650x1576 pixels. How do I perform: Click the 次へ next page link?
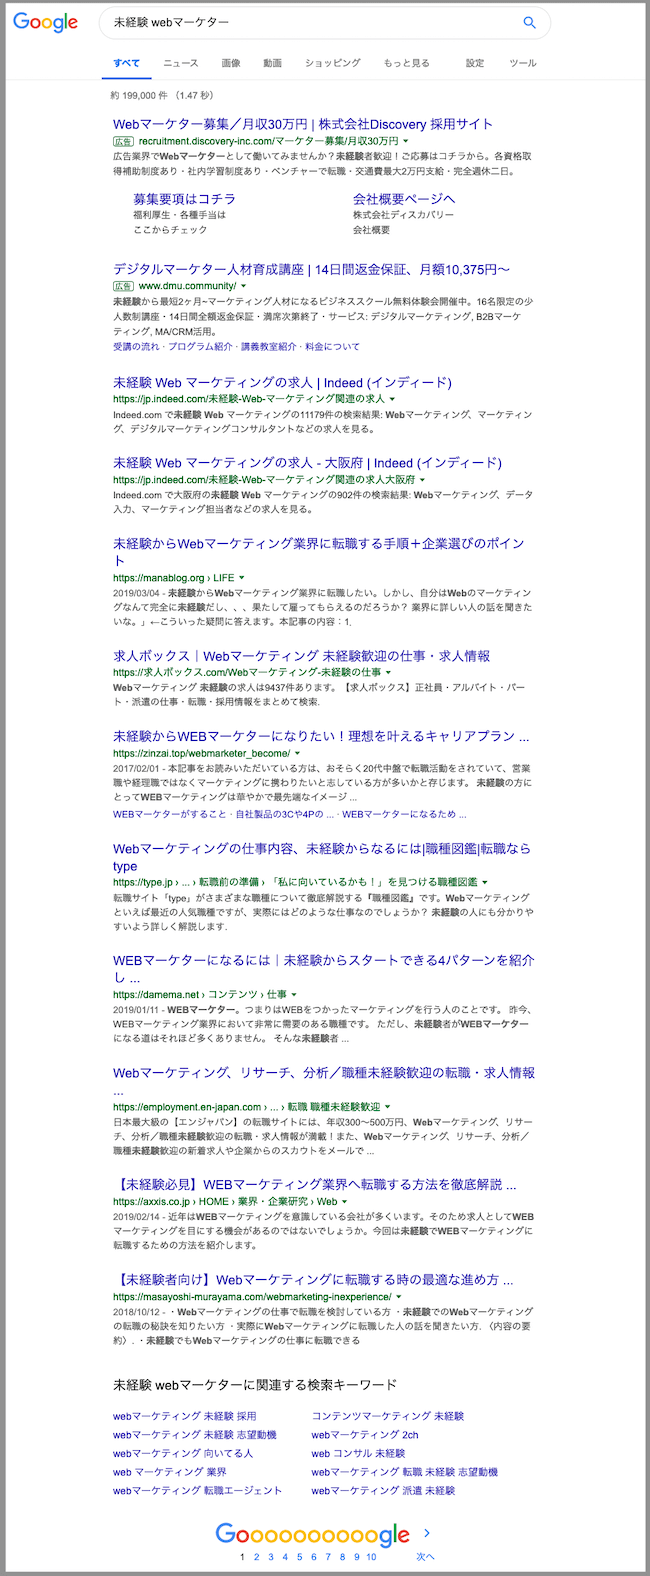tap(426, 1557)
